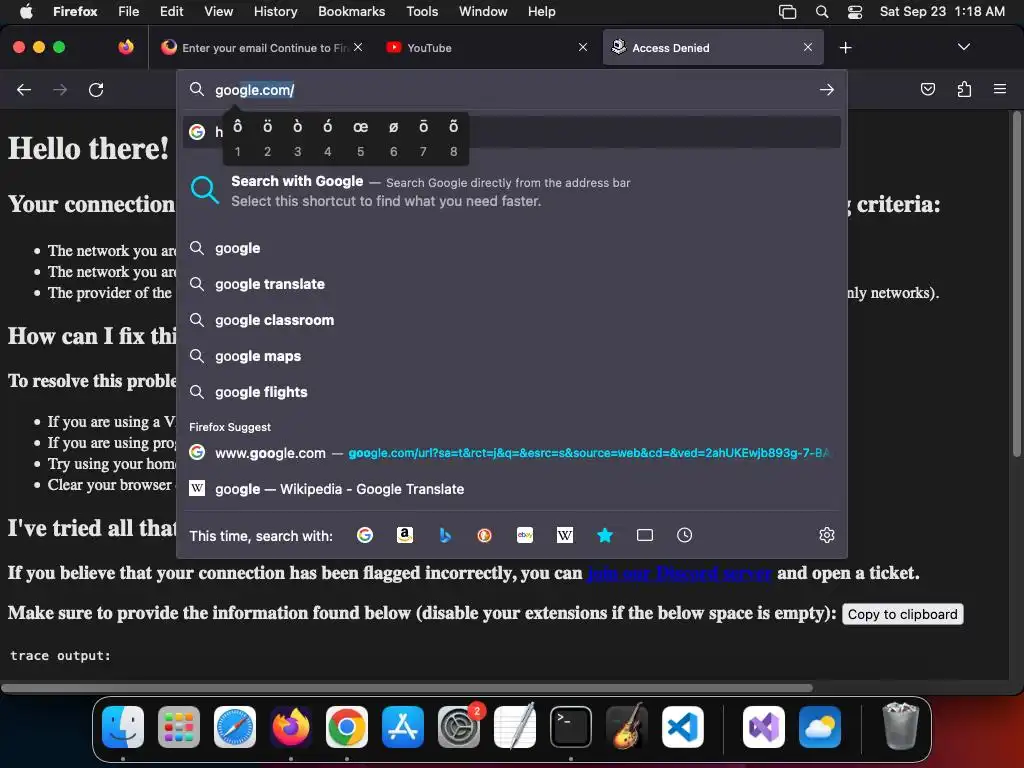1024x768 pixels.
Task: Search this time with DuckDuckGo icon
Action: (x=485, y=536)
